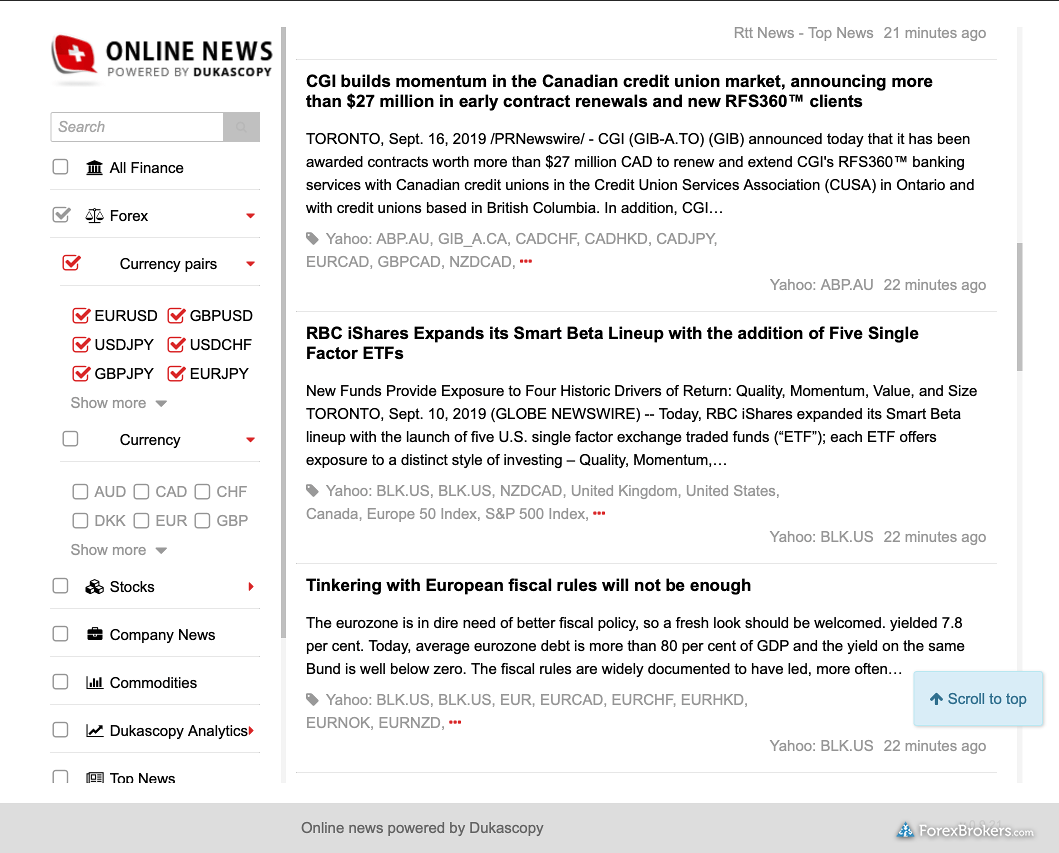
Task: Show more currency pairs
Action: [119, 403]
